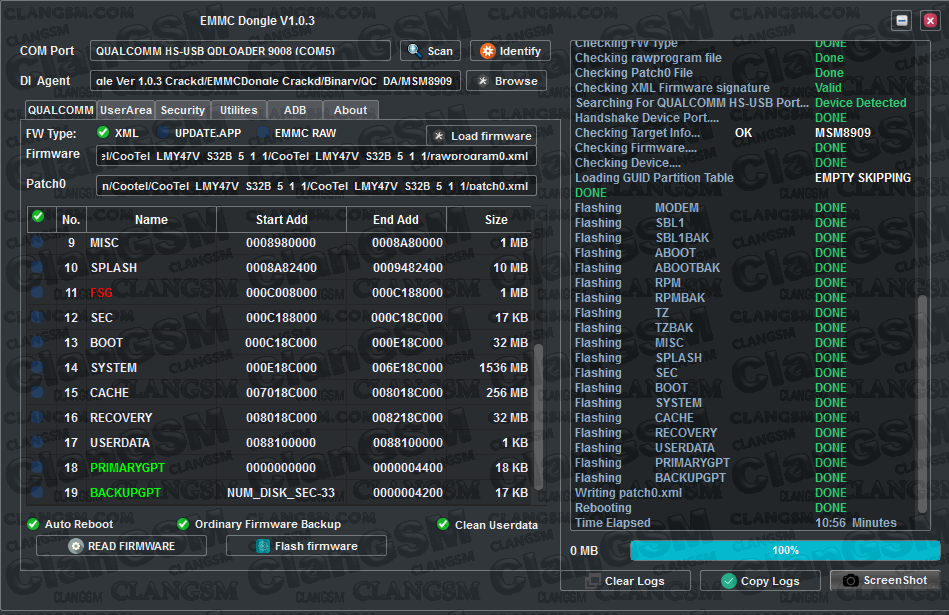Image resolution: width=949 pixels, height=615 pixels.
Task: Select the XML firmware type
Action: 103,133
